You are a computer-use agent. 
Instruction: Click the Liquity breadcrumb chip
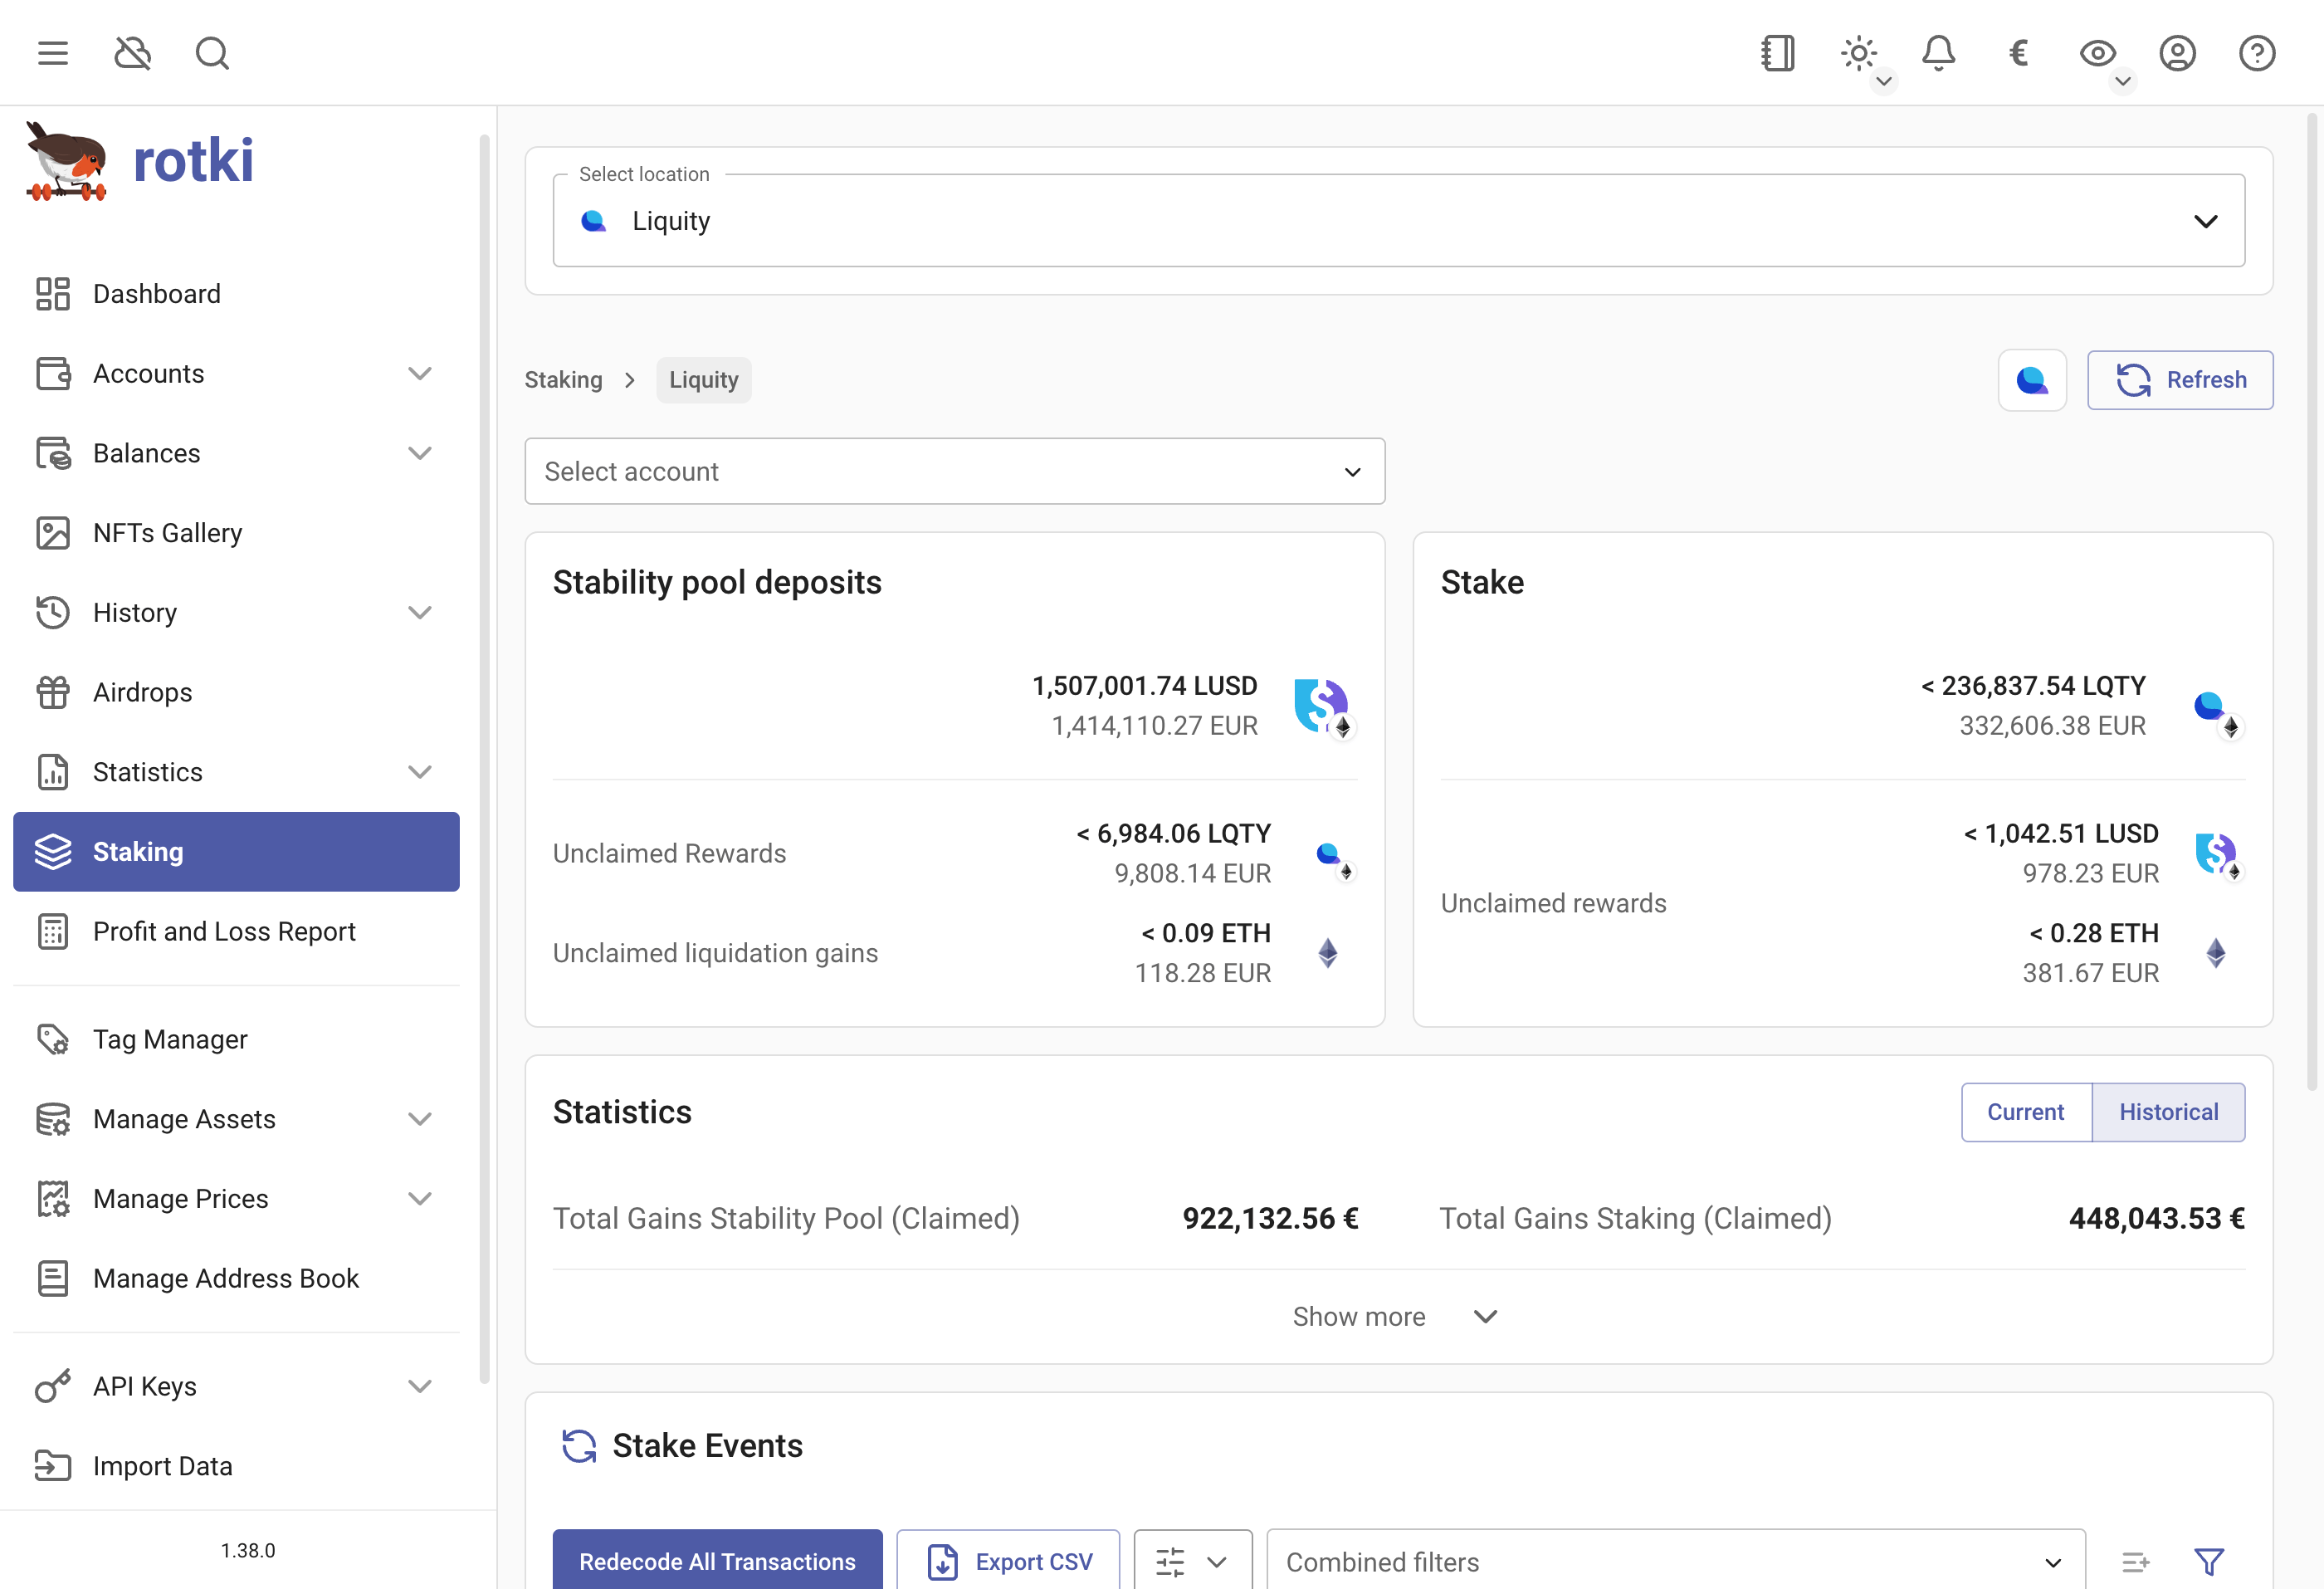[x=704, y=380]
